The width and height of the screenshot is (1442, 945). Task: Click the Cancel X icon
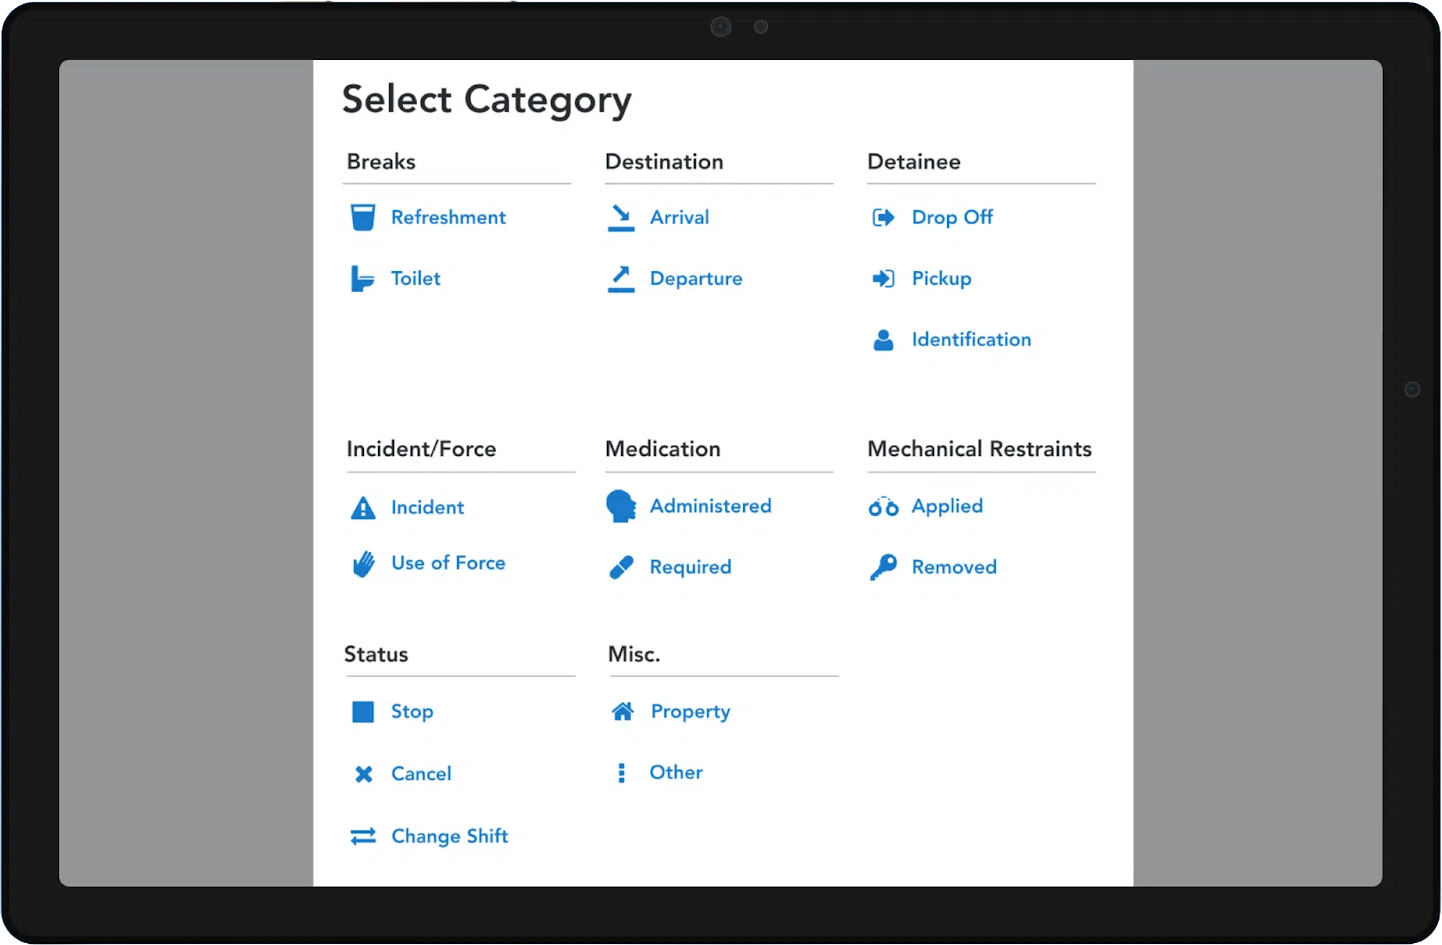363,774
